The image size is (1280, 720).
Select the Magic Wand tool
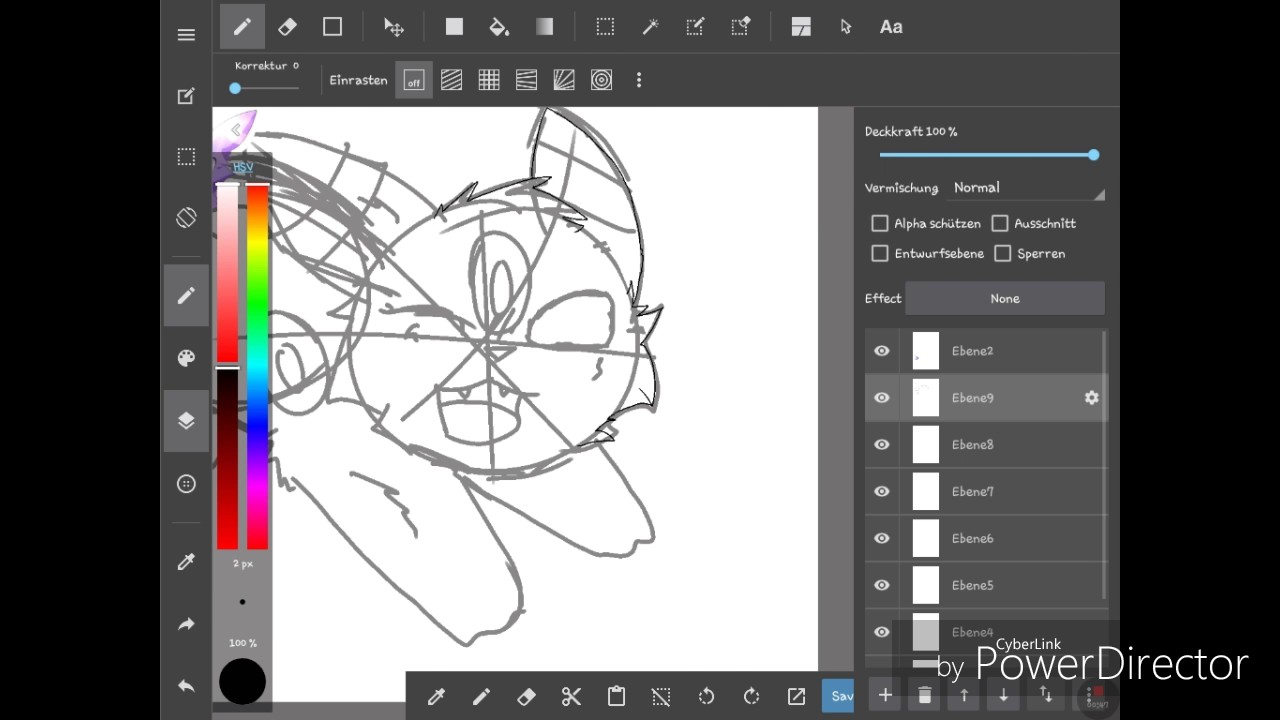[x=650, y=27]
